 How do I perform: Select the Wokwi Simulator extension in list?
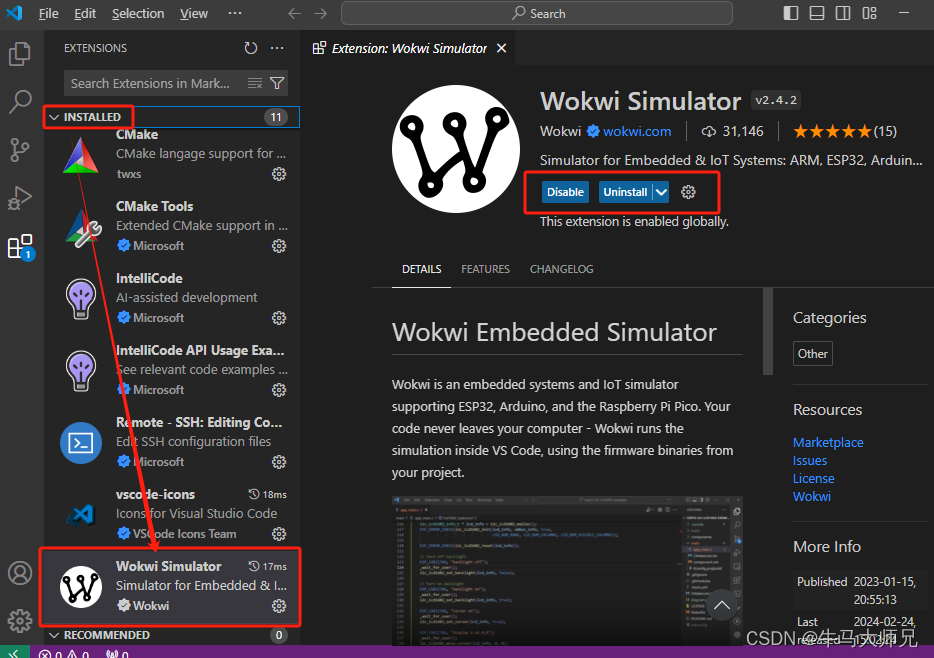(172, 587)
